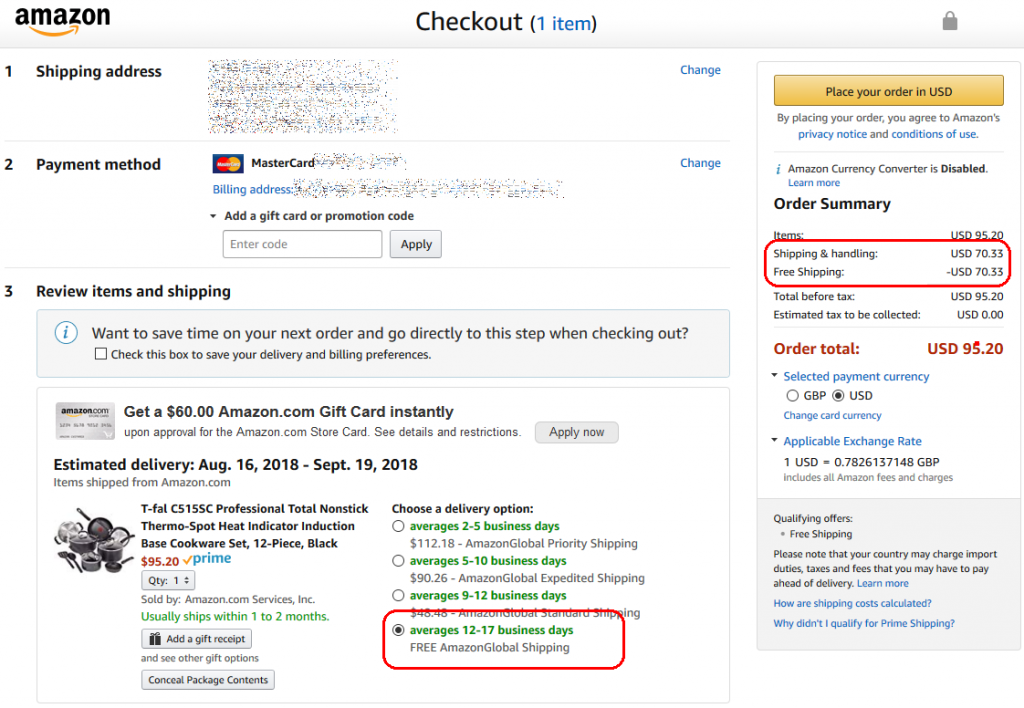Click the Amazon logo
1024x708 pixels.
[63, 20]
